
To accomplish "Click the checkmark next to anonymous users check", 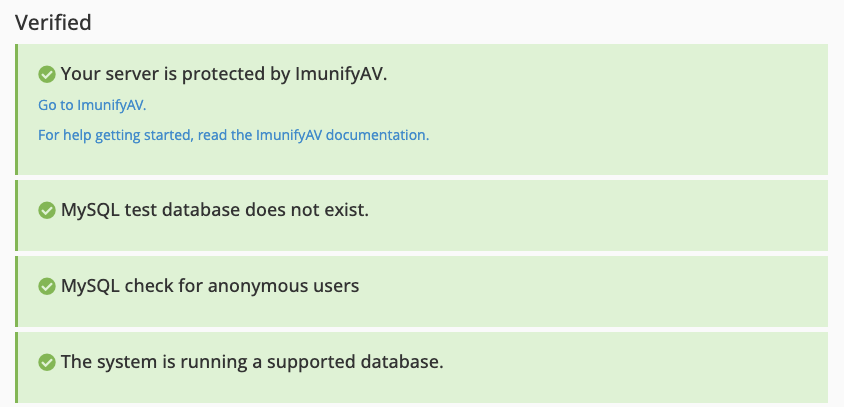I will tap(46, 286).
